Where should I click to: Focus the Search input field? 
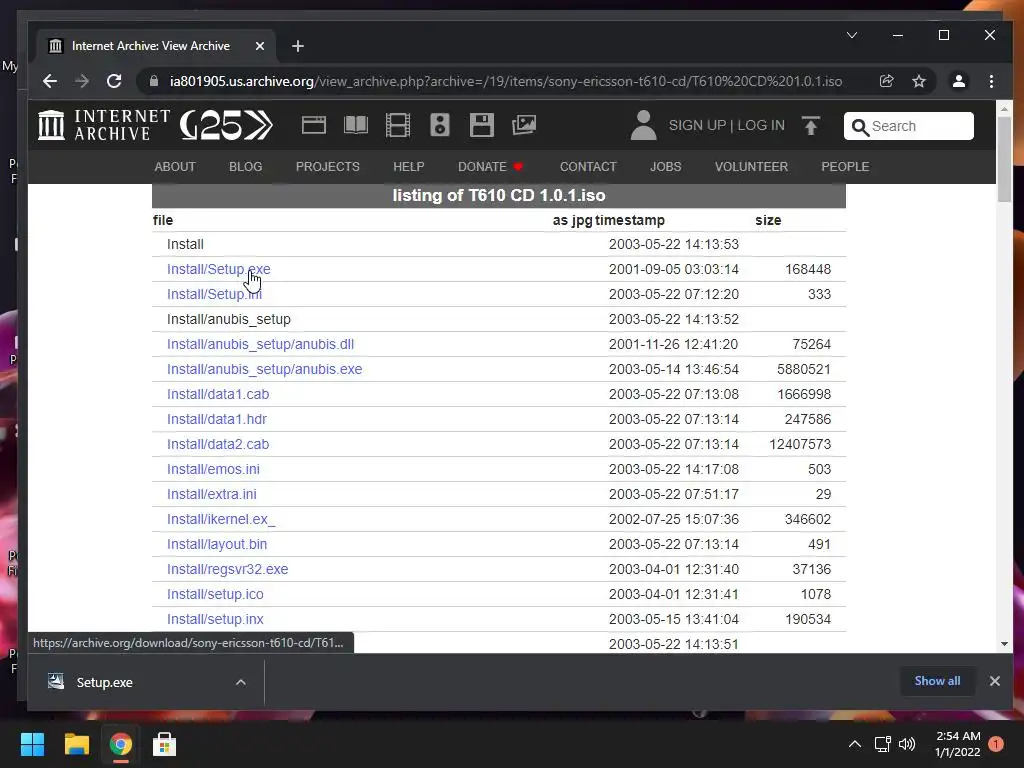coord(908,126)
